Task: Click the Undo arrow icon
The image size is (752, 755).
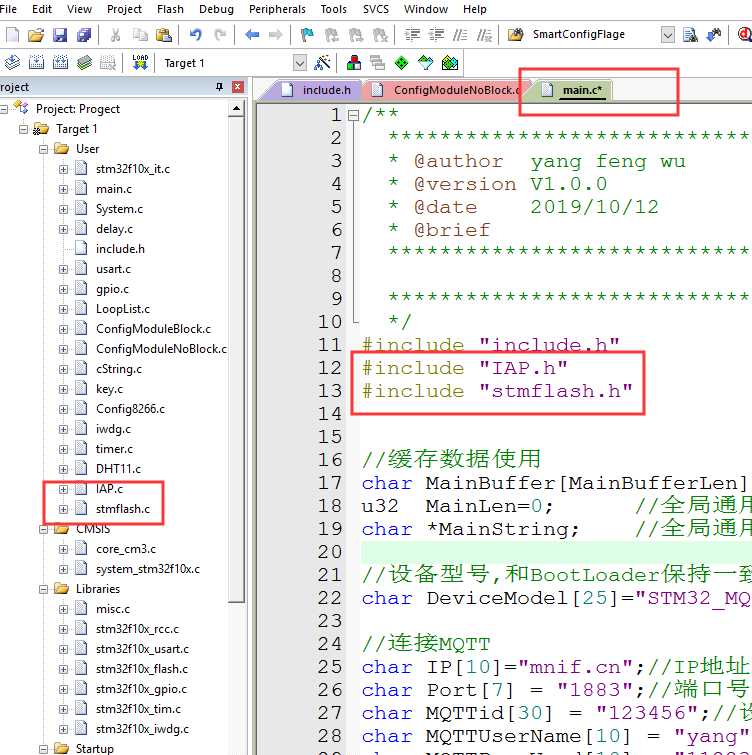Action: 195,35
